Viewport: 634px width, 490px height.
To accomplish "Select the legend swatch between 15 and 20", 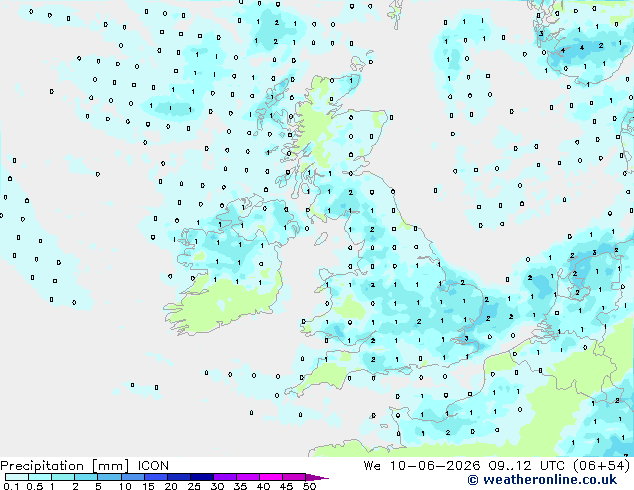I will [x=155, y=477].
